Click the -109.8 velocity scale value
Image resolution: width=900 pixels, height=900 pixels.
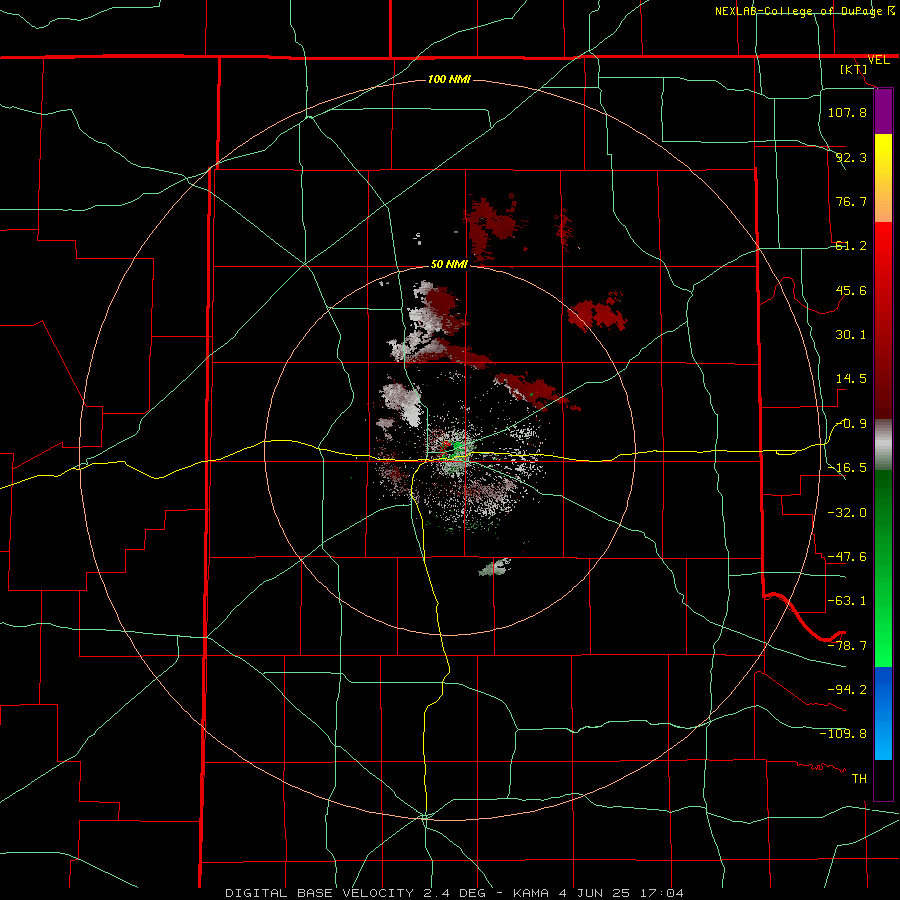(x=843, y=734)
